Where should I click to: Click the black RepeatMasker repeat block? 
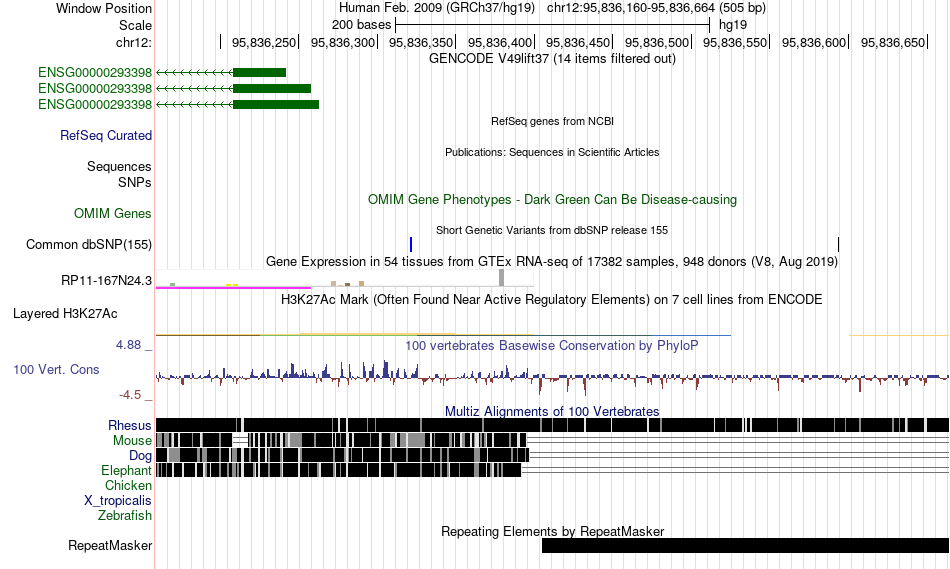click(745, 545)
